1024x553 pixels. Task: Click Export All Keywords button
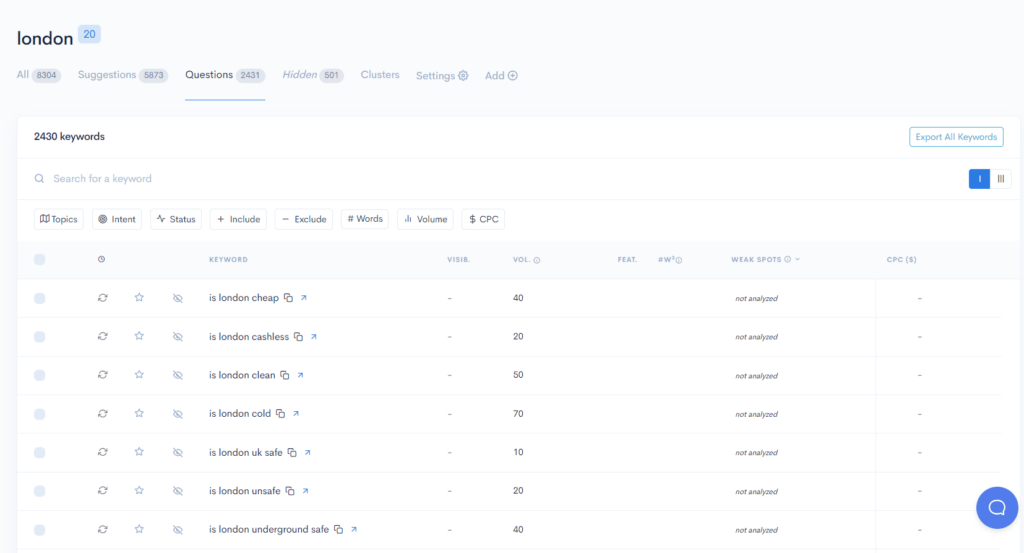pyautogui.click(x=956, y=136)
